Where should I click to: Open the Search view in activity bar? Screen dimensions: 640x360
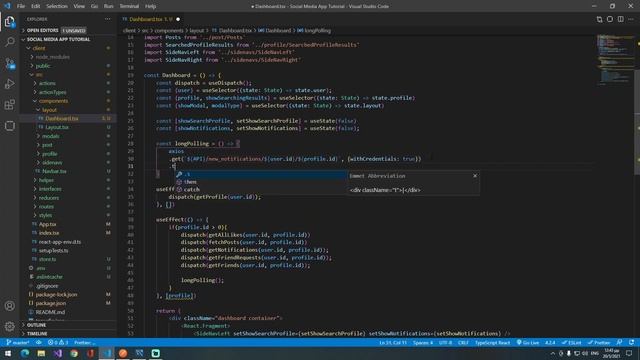click(9, 42)
